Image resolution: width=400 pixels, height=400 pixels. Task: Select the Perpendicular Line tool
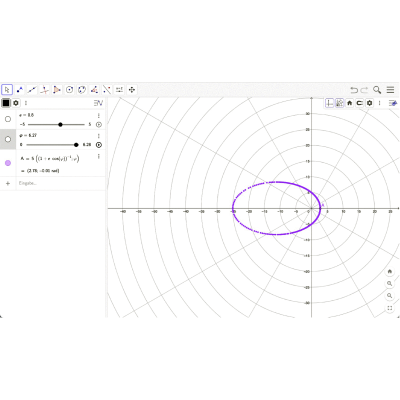pos(44,90)
